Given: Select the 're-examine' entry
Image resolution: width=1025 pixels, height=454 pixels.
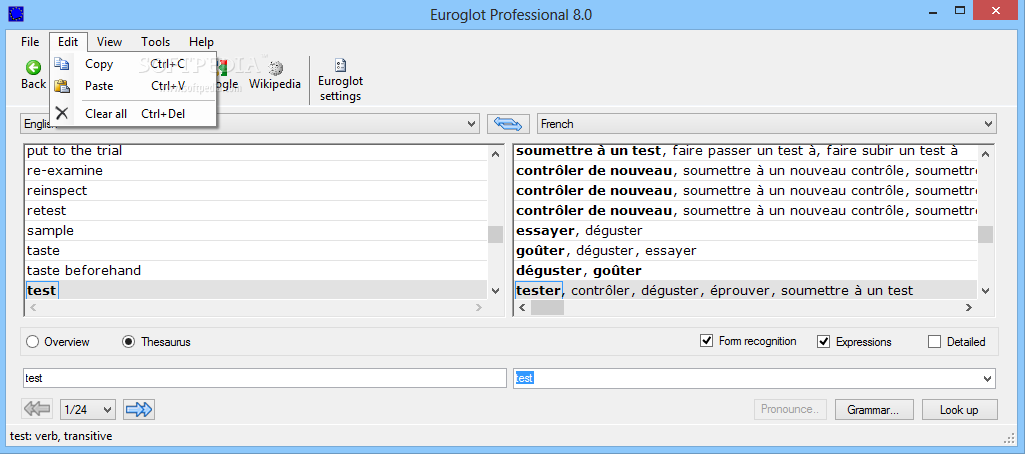Looking at the screenshot, I should point(256,171).
